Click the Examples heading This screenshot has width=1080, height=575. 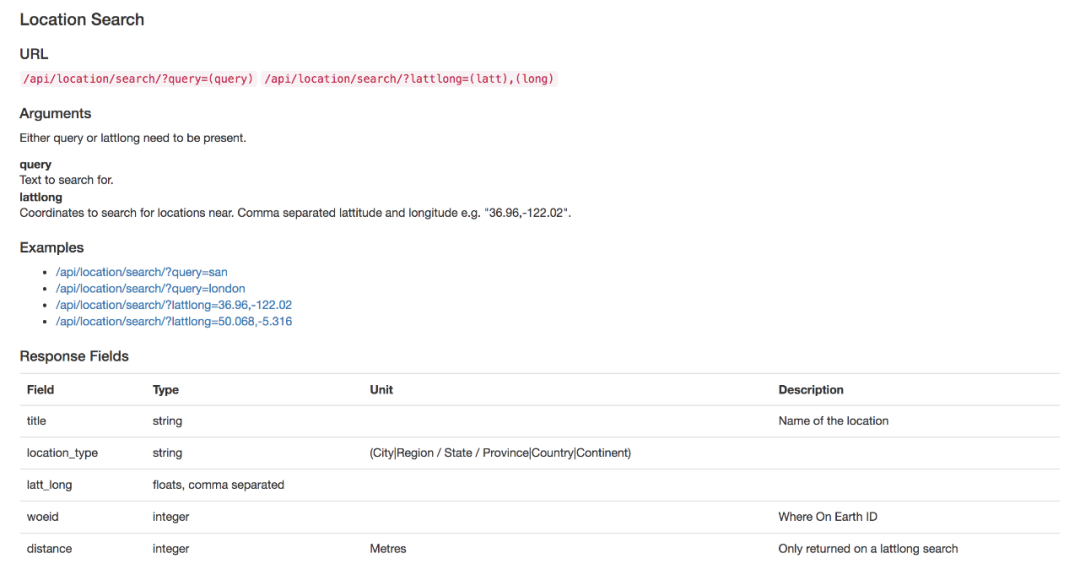tap(52, 248)
